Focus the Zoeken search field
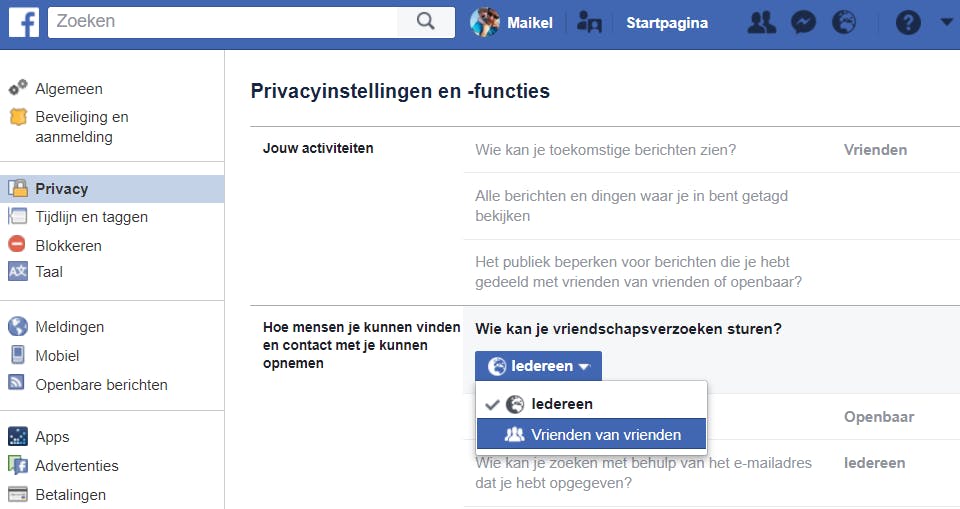 (225, 22)
